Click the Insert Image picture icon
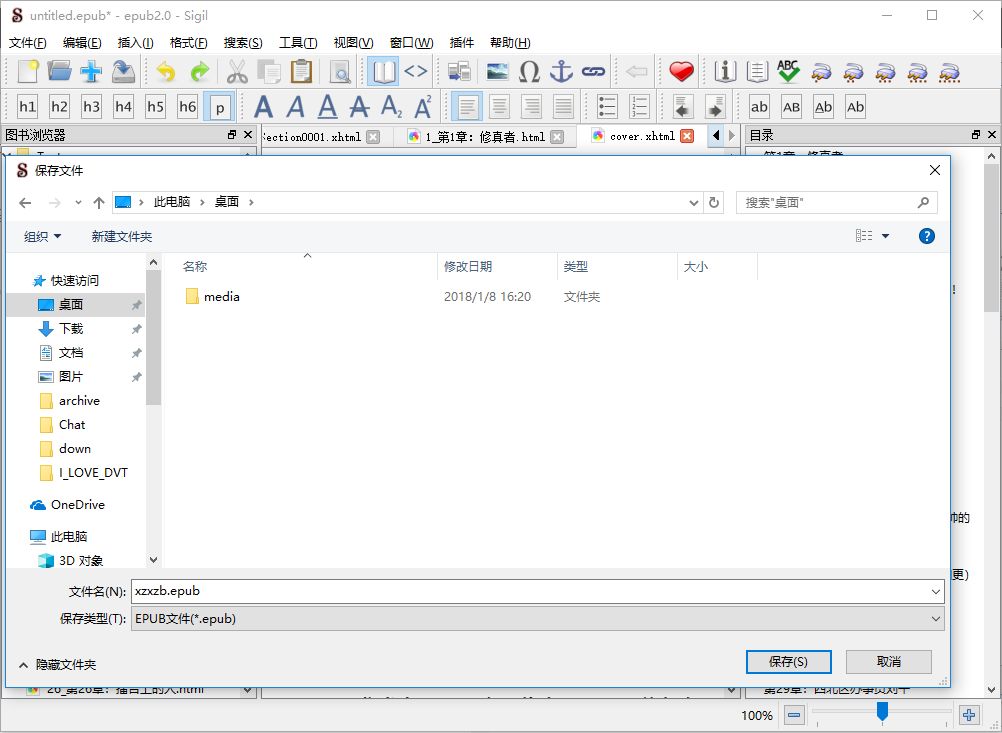The width and height of the screenshot is (1002, 733). [498, 72]
